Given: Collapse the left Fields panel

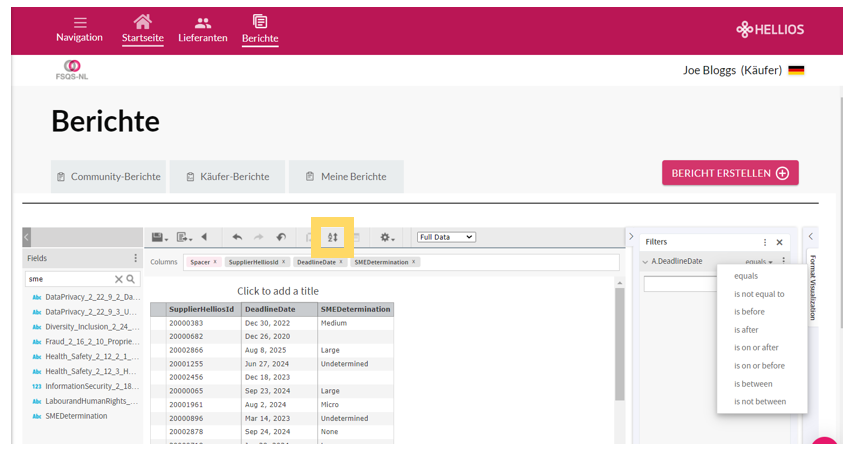Looking at the screenshot, I should pyautogui.click(x=27, y=237).
